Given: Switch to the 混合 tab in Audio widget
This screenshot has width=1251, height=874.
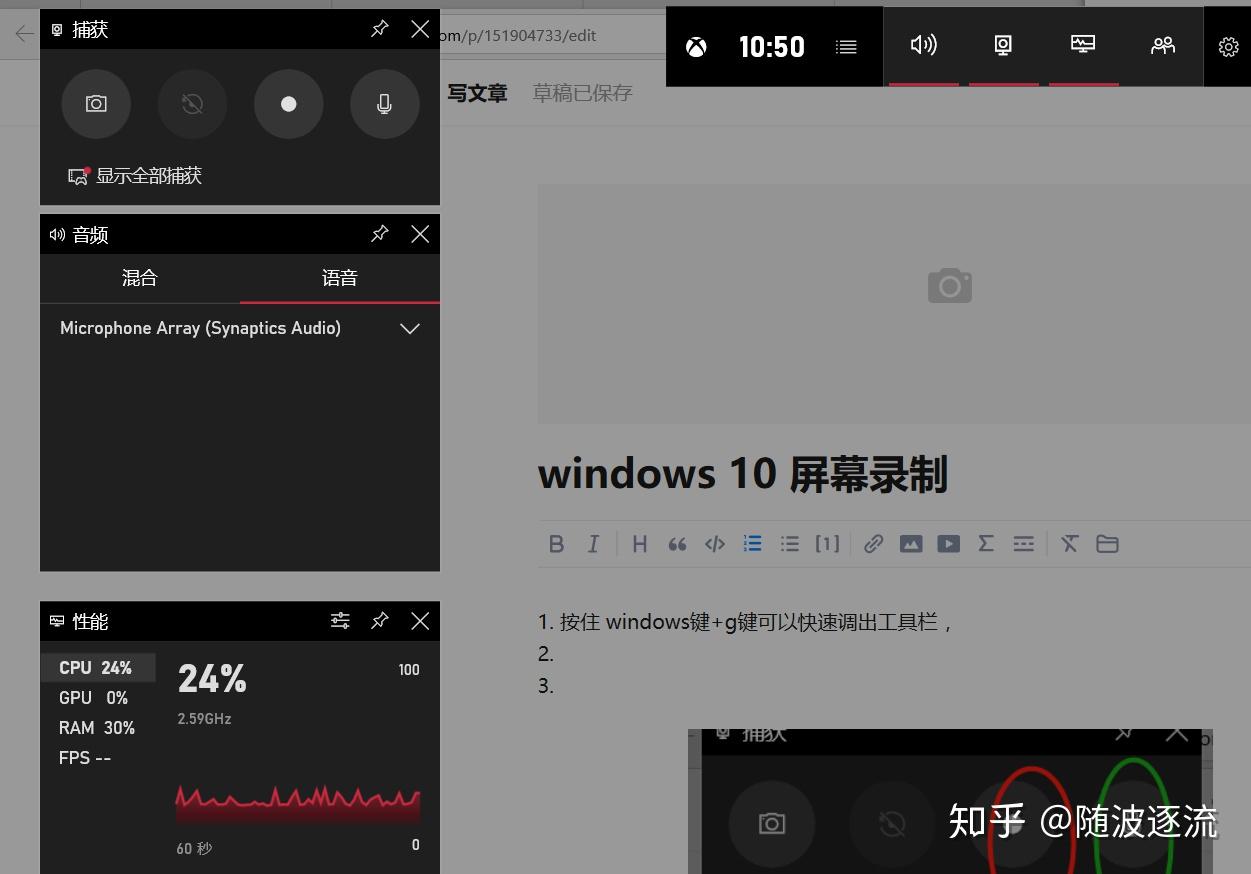Looking at the screenshot, I should [x=139, y=278].
